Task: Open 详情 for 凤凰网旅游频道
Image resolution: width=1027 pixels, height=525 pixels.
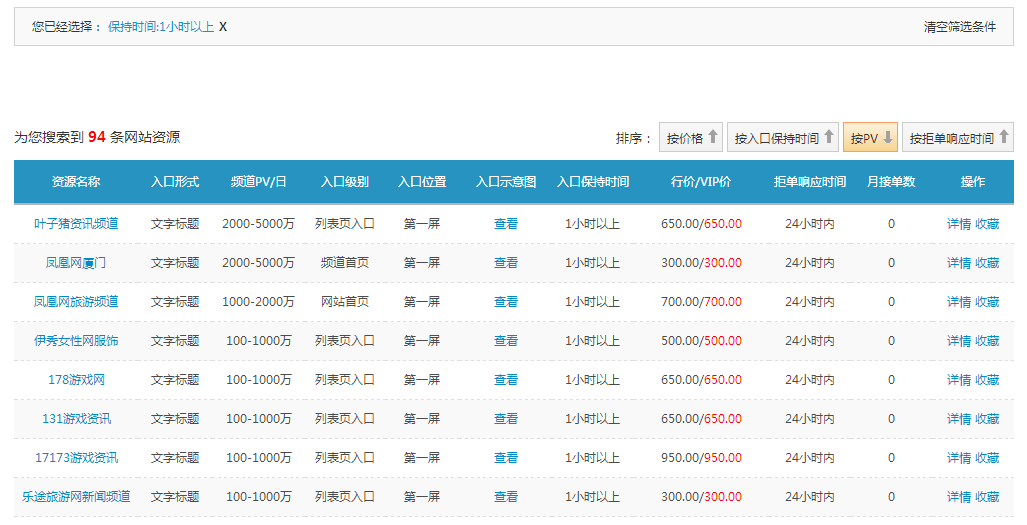Action: point(959,302)
